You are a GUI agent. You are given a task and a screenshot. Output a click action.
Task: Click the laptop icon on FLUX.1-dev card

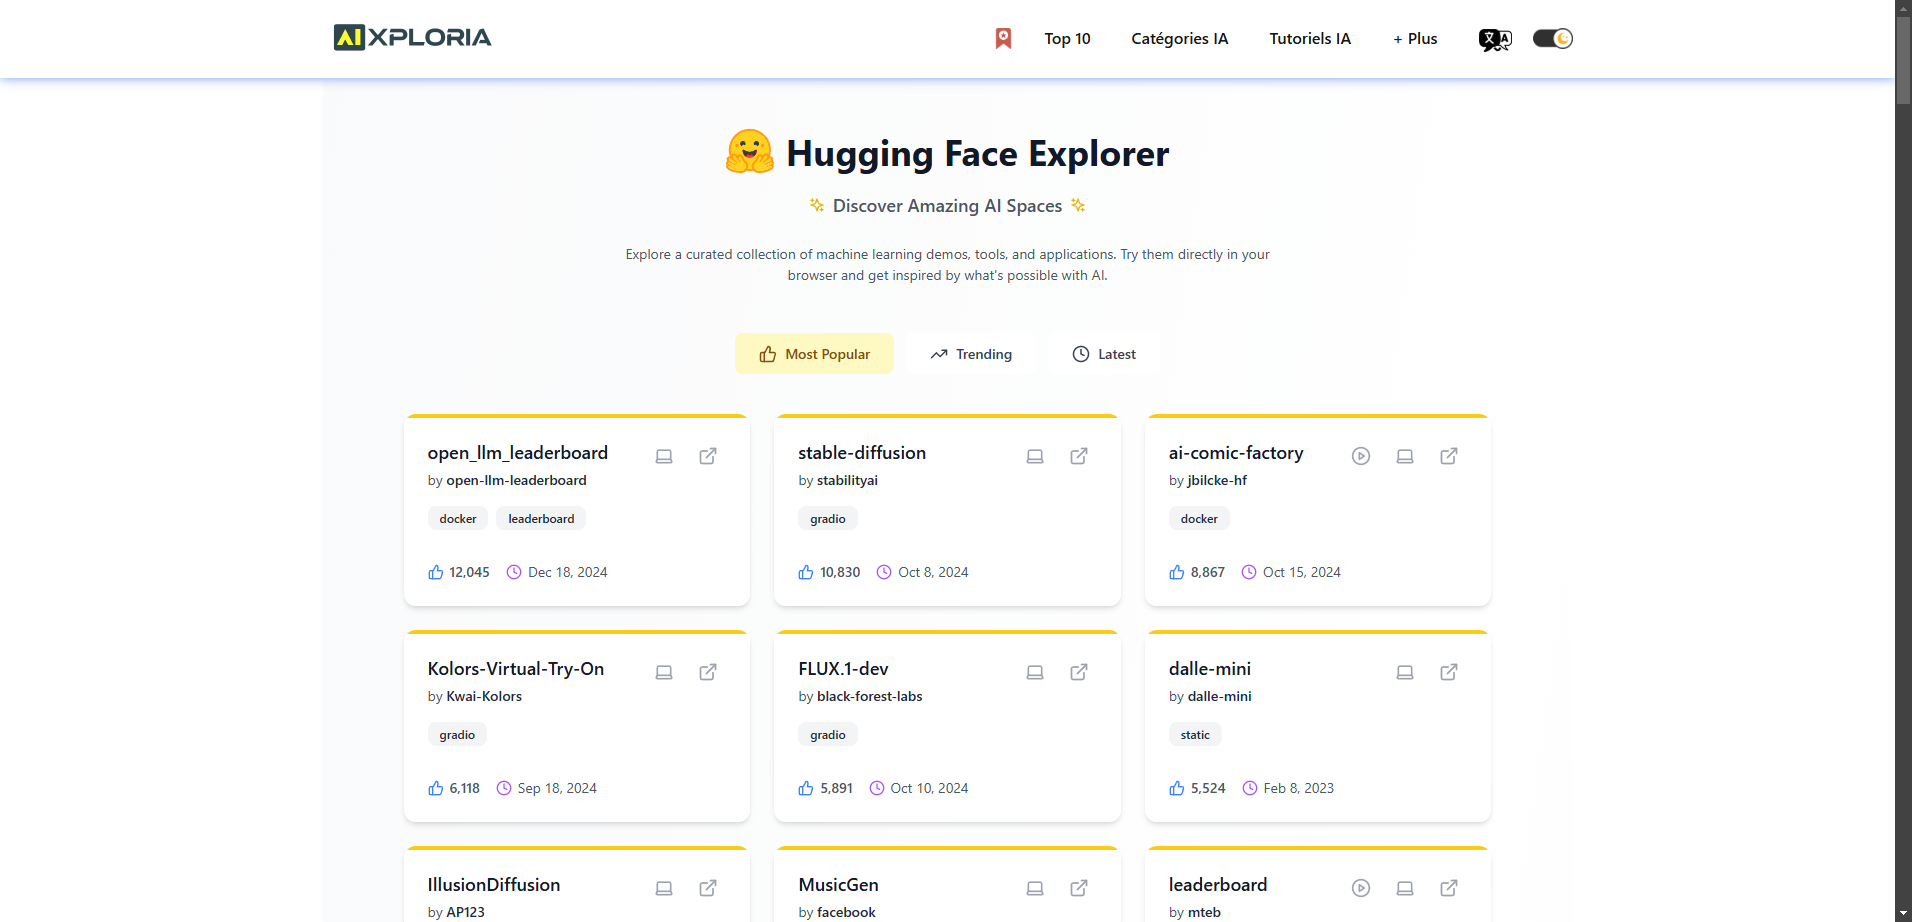1035,672
